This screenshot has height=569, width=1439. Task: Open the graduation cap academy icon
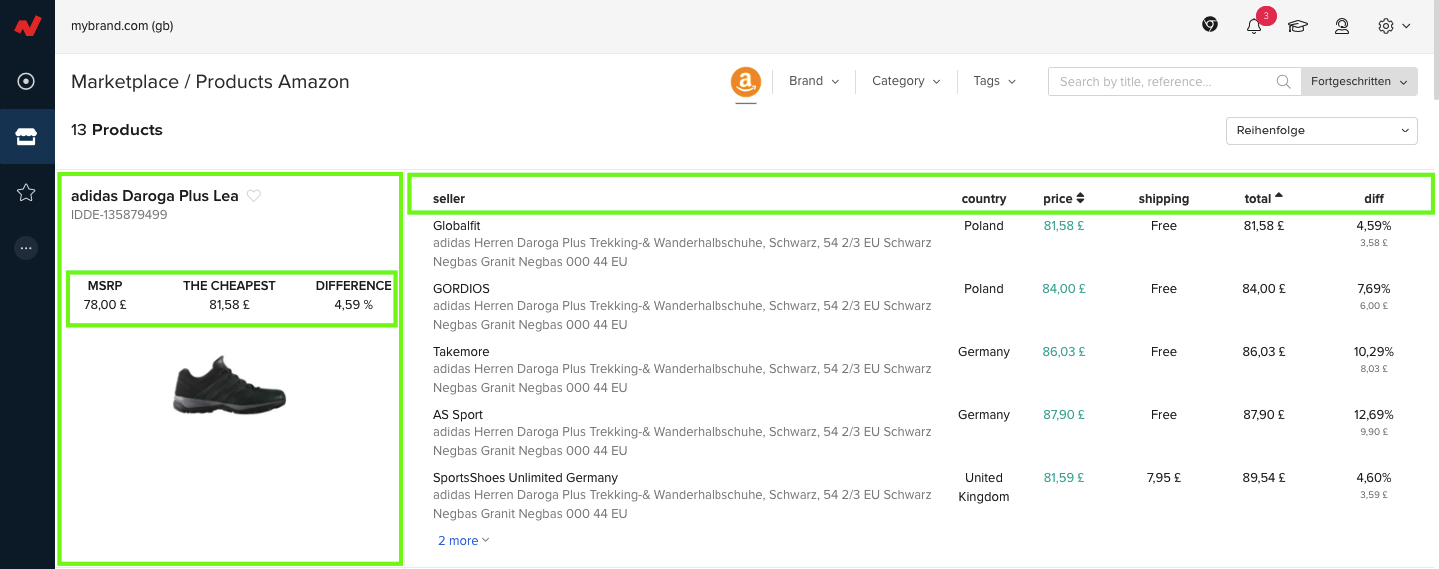[1298, 26]
